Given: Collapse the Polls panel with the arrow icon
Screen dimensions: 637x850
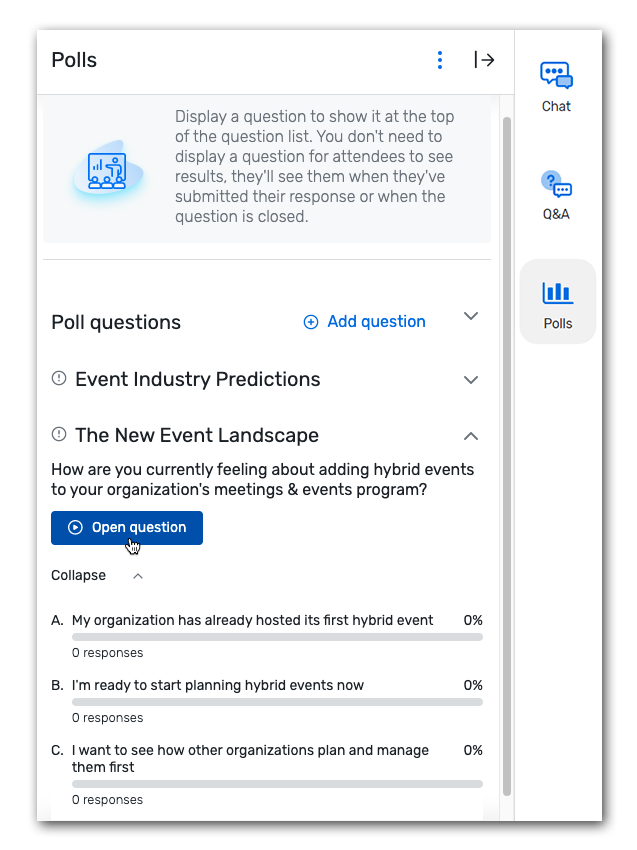Looking at the screenshot, I should [x=484, y=60].
